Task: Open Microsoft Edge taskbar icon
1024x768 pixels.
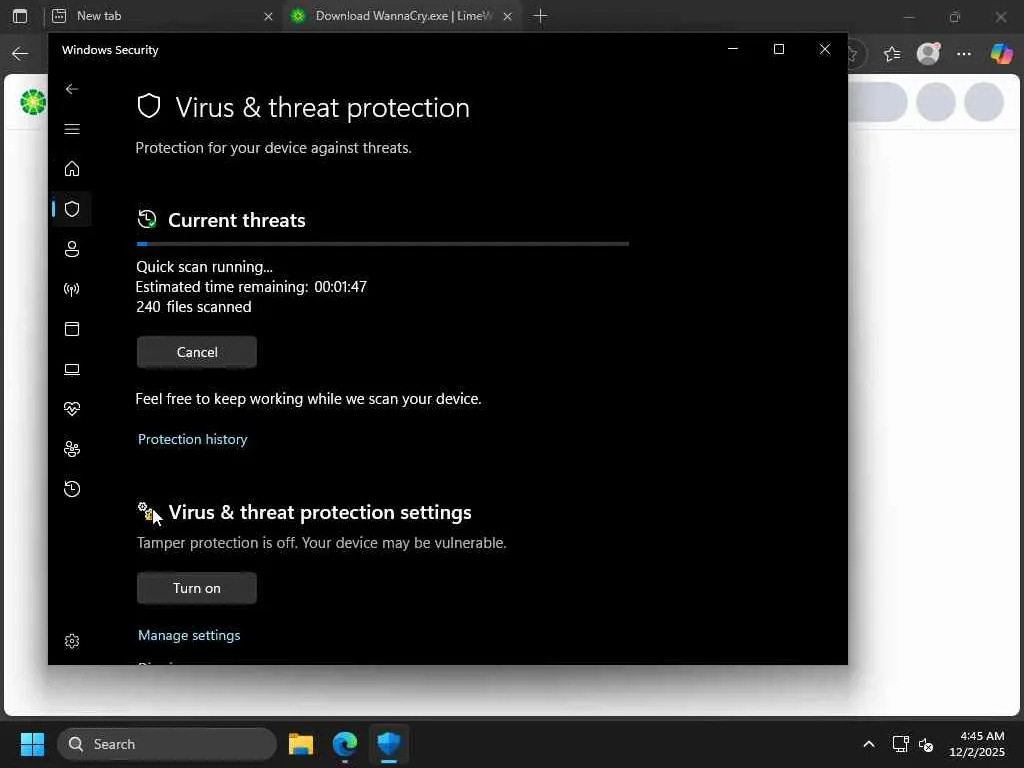Action: (345, 744)
